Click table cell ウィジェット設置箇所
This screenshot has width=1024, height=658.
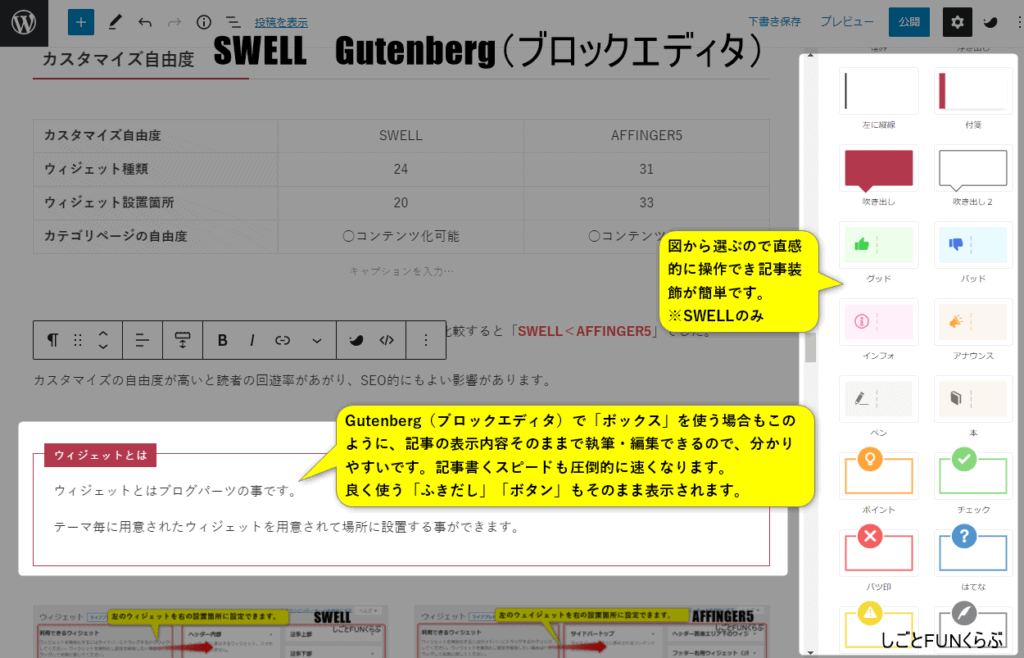point(155,202)
